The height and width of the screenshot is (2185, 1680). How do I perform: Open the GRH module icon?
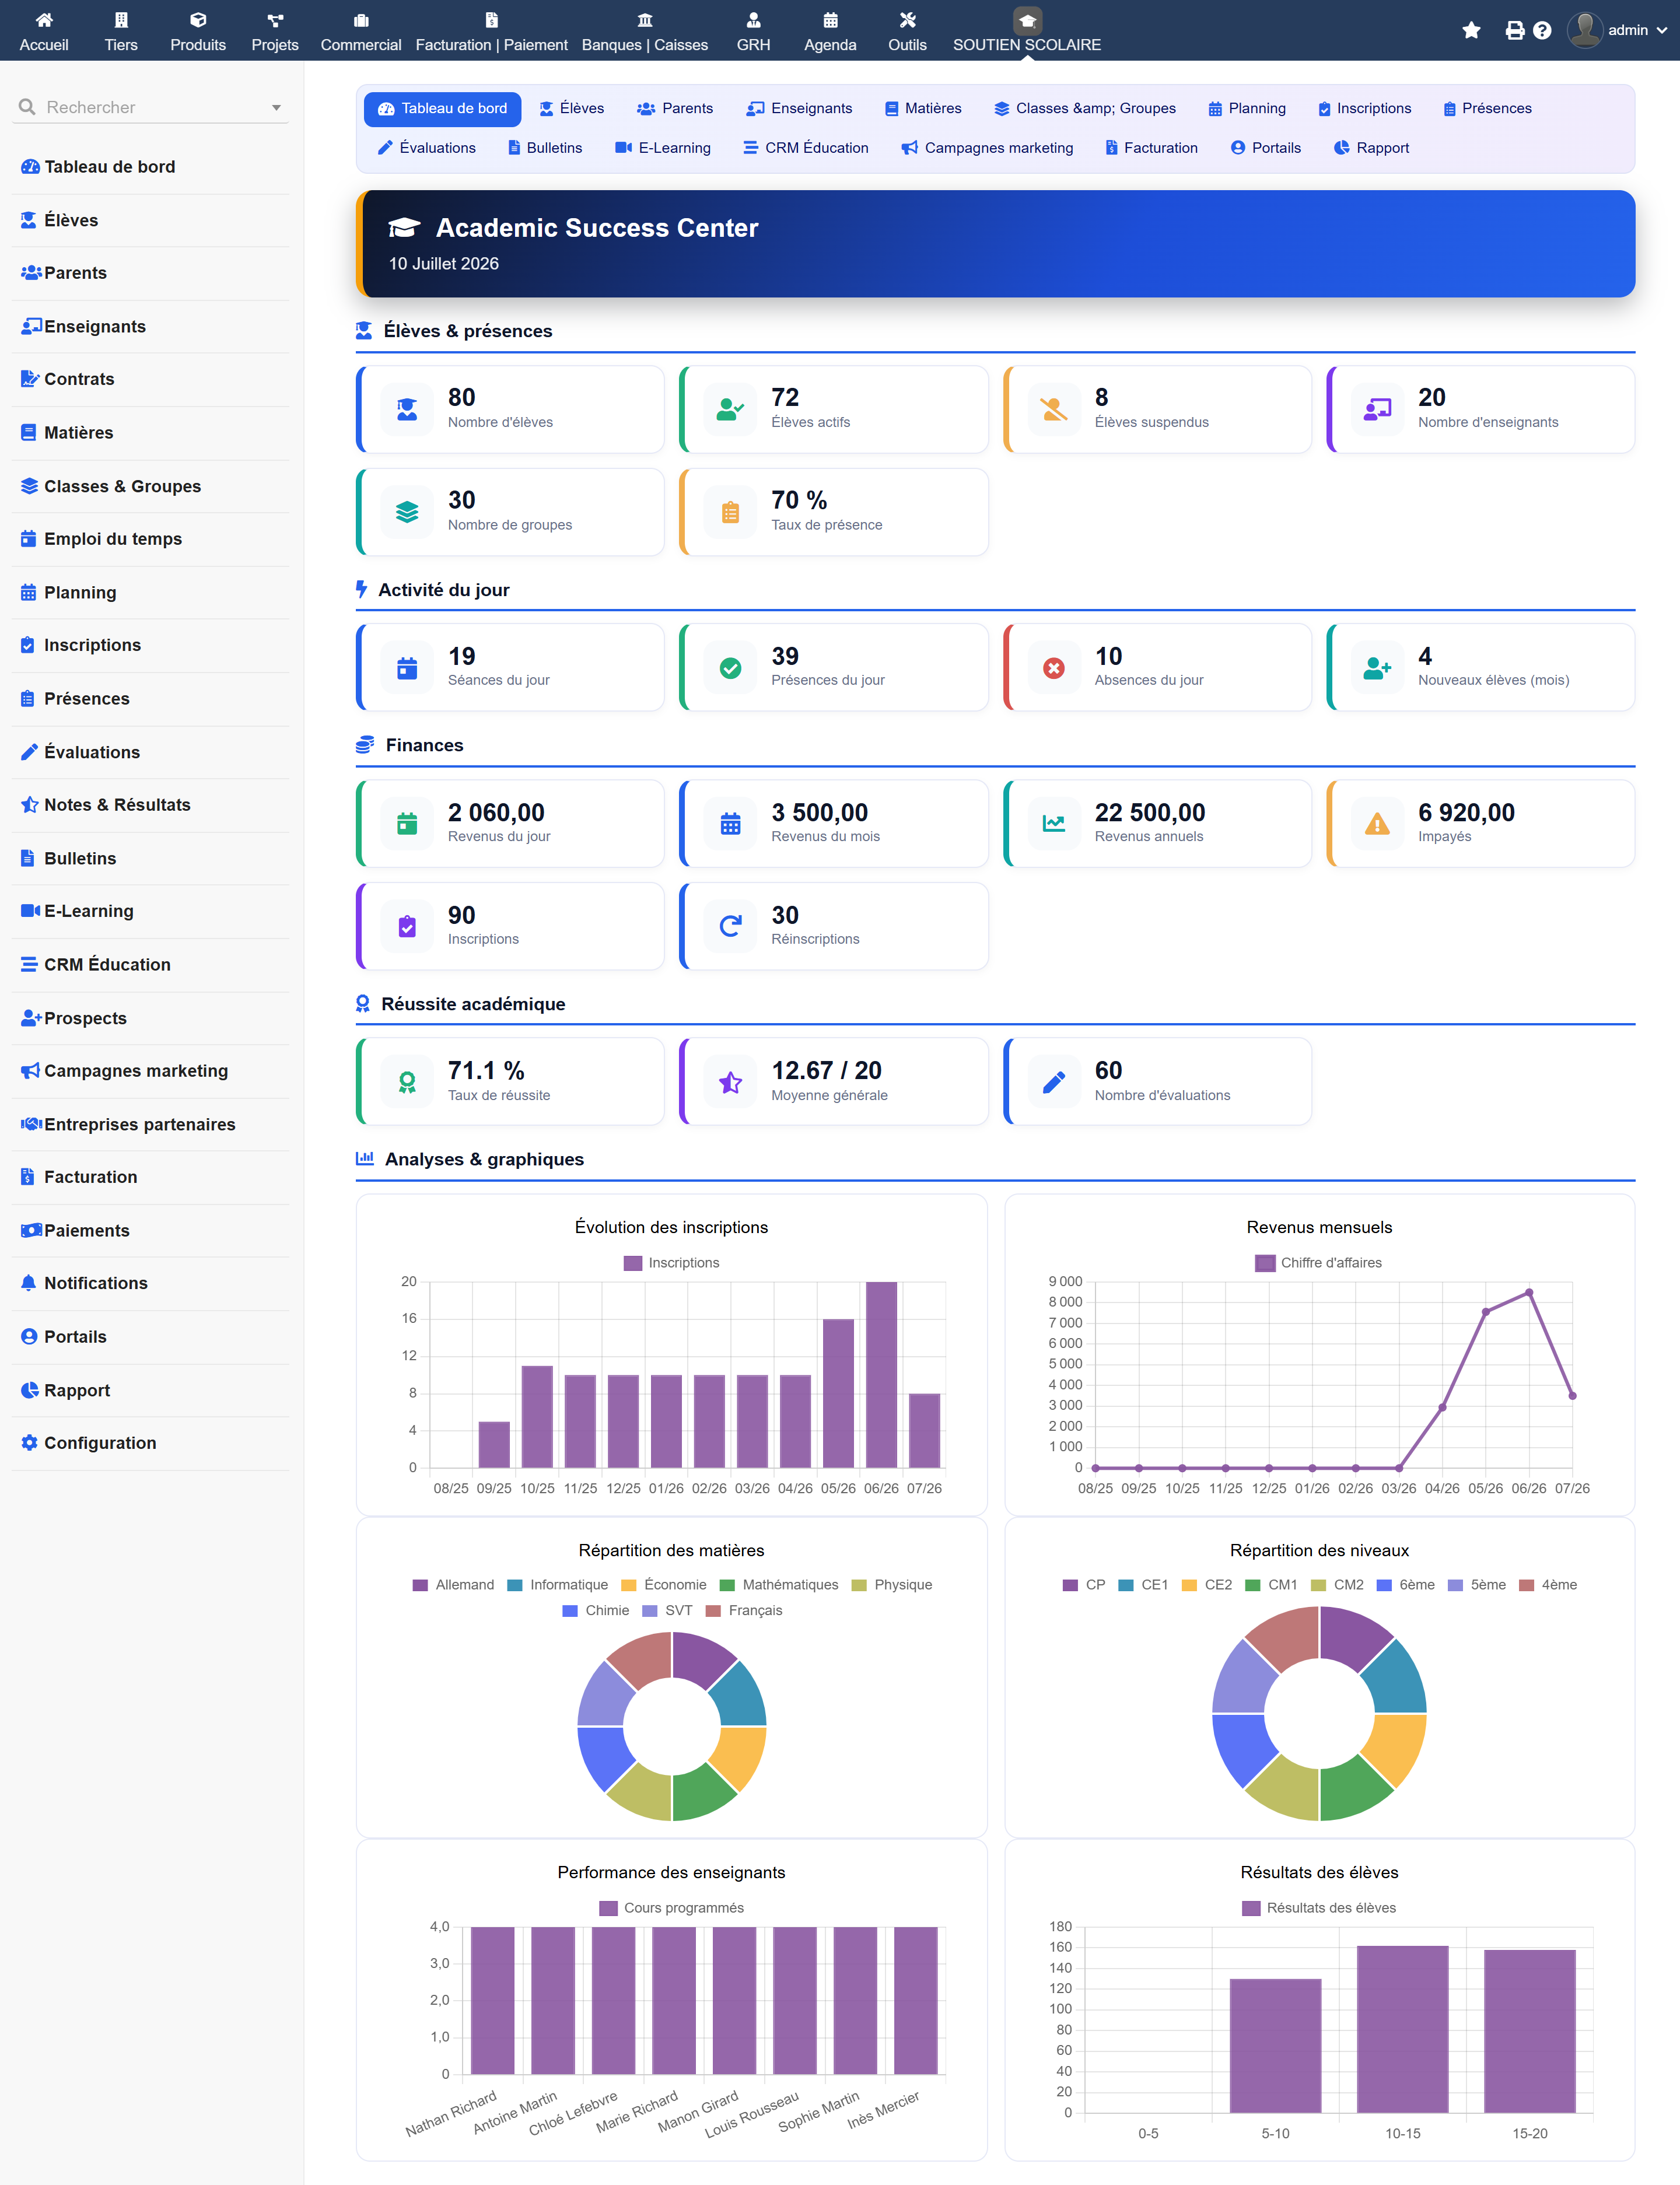tap(753, 20)
